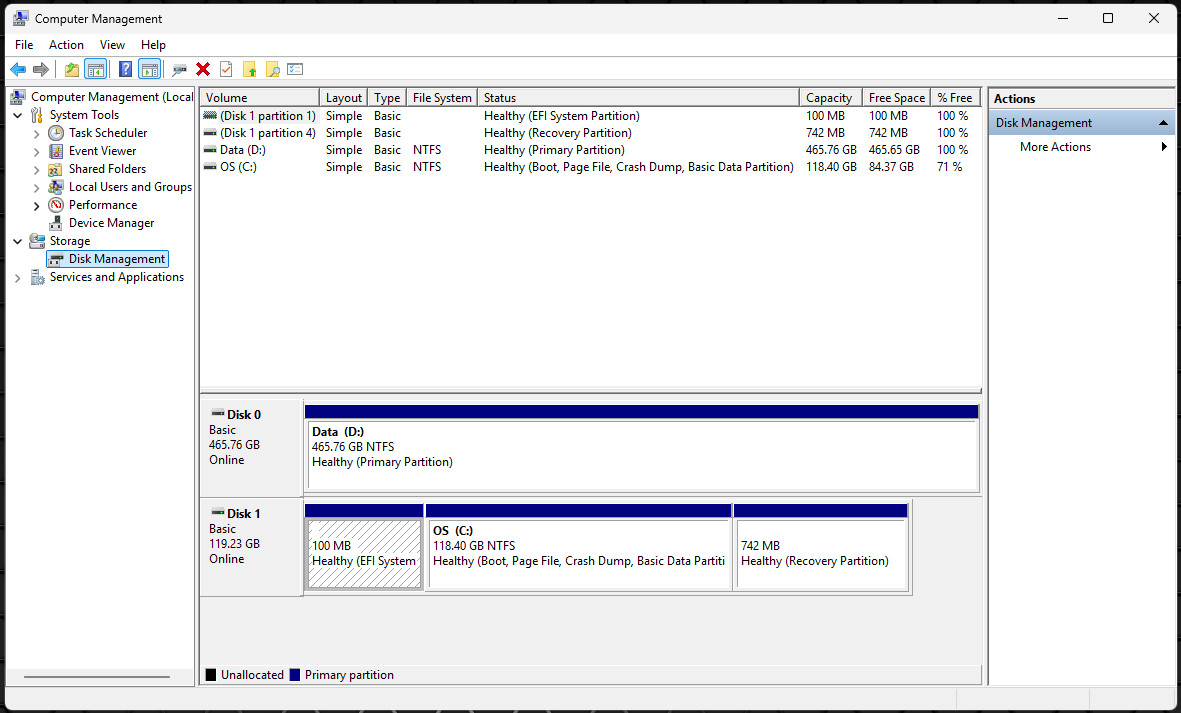Click the tree pane horizontal scrollbar

[x=96, y=677]
